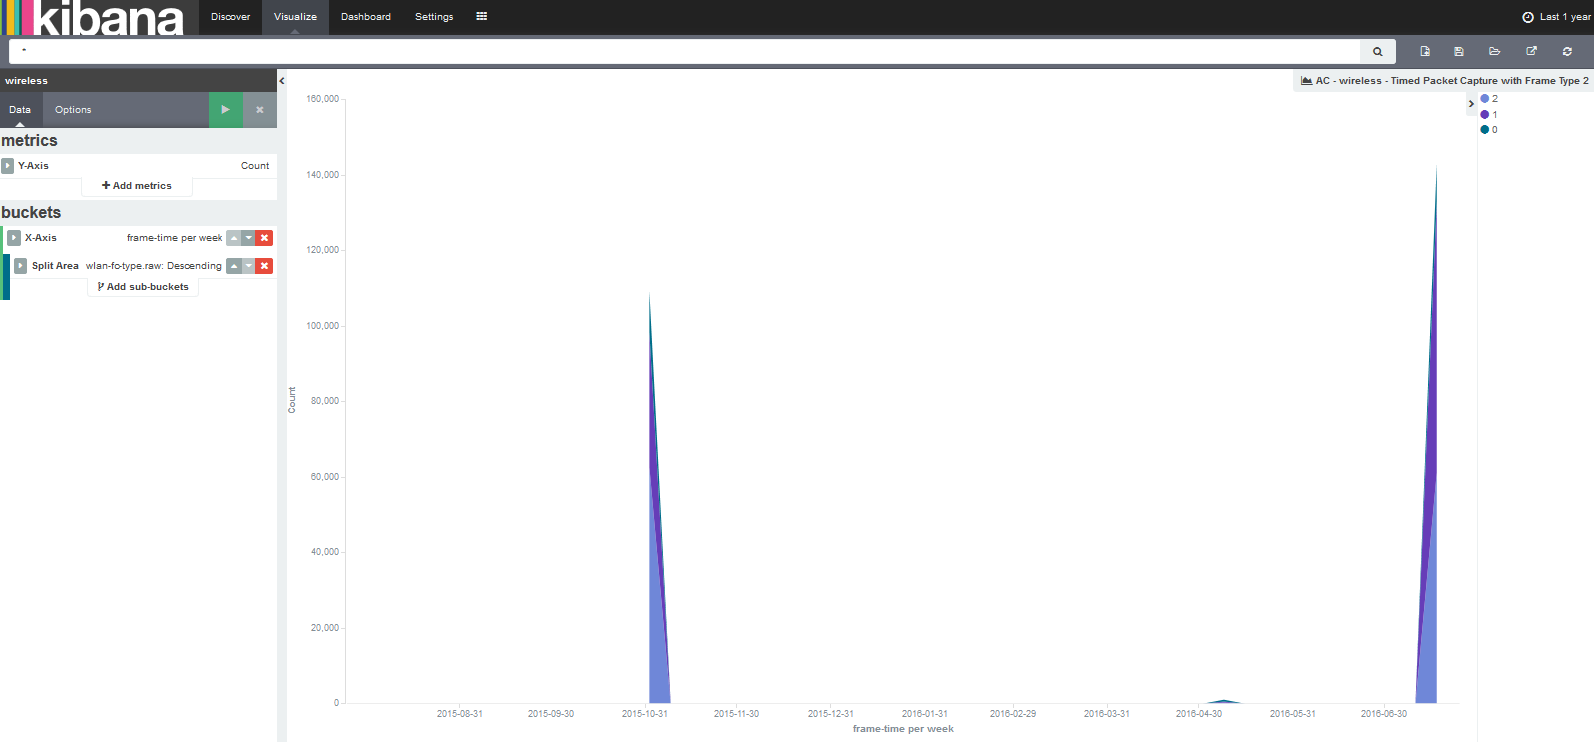Expand the X-Axis bucket settings
Viewport: 1594px width, 742px height.
pos(14,238)
